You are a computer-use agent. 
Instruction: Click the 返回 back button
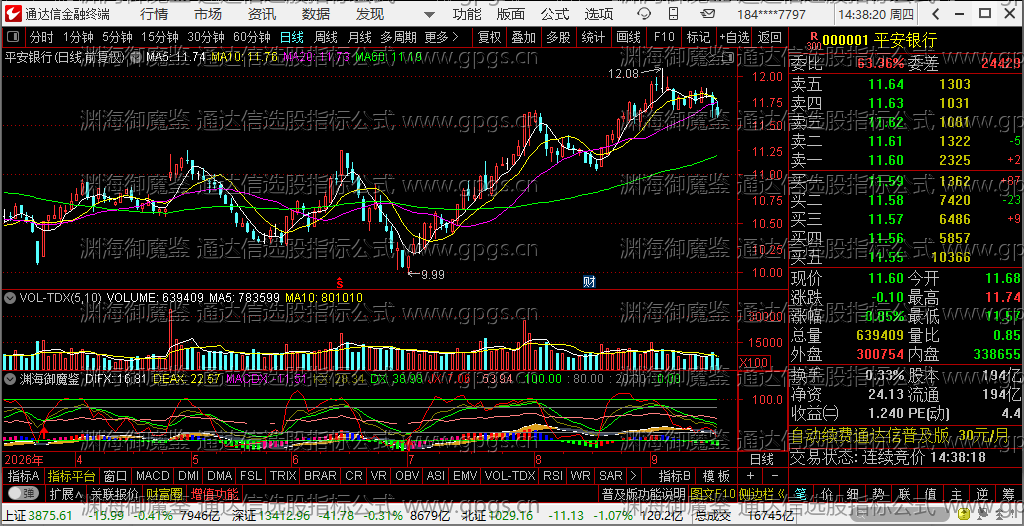[770, 37]
